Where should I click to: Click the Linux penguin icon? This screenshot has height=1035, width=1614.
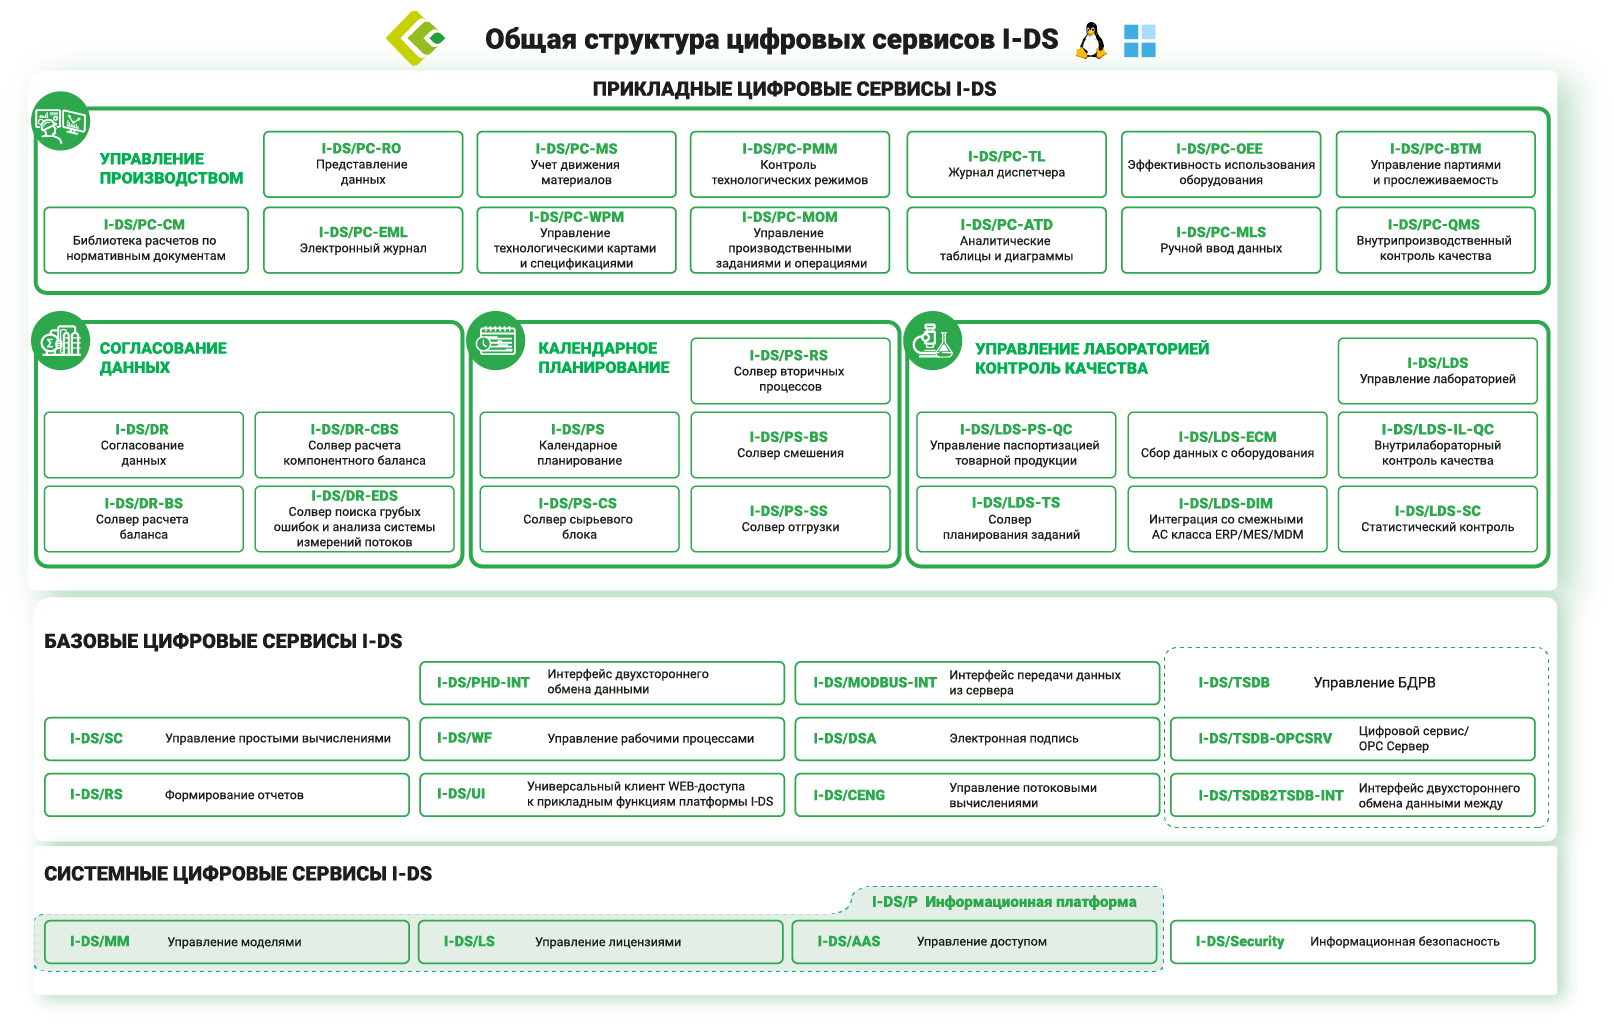point(1091,41)
